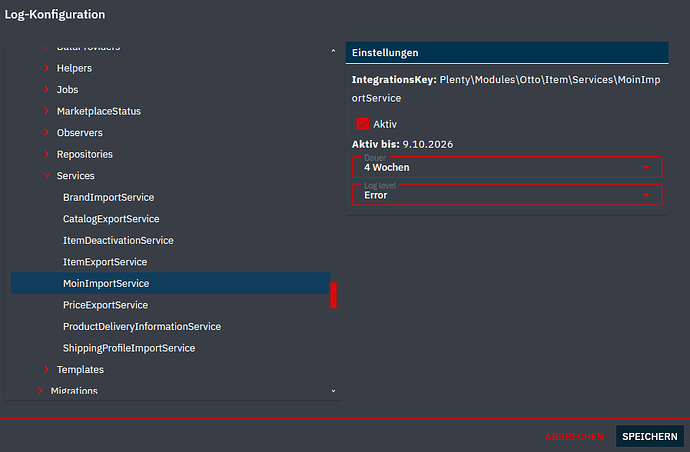
Task: Select the highlighted MoinImportService entry
Action: point(170,283)
